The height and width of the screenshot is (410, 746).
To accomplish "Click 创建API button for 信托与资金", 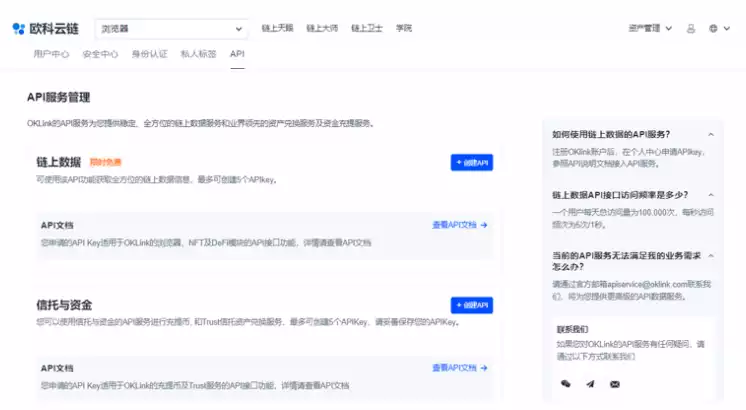I will click(471, 304).
